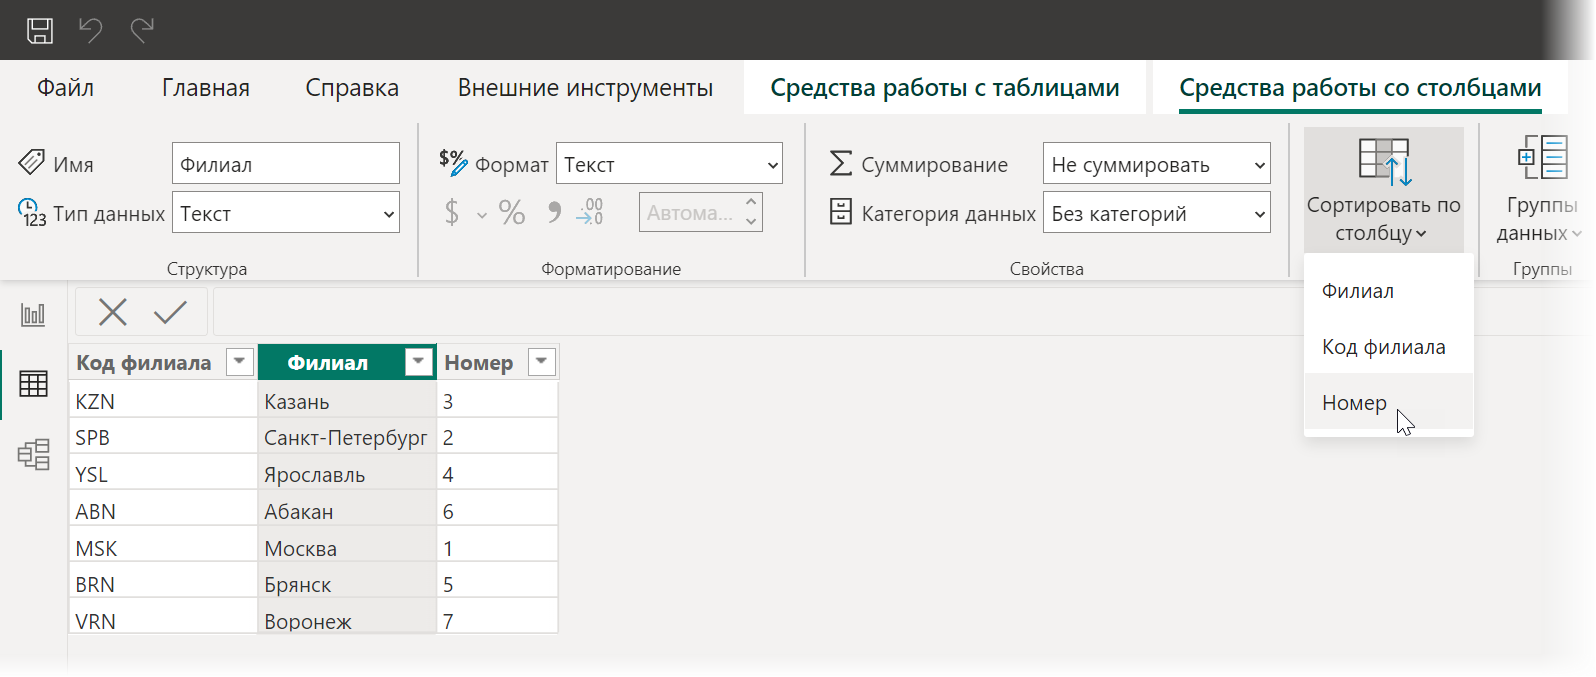Click the Формат label icon
The width and height of the screenshot is (1596, 677).
pyautogui.click(x=453, y=162)
